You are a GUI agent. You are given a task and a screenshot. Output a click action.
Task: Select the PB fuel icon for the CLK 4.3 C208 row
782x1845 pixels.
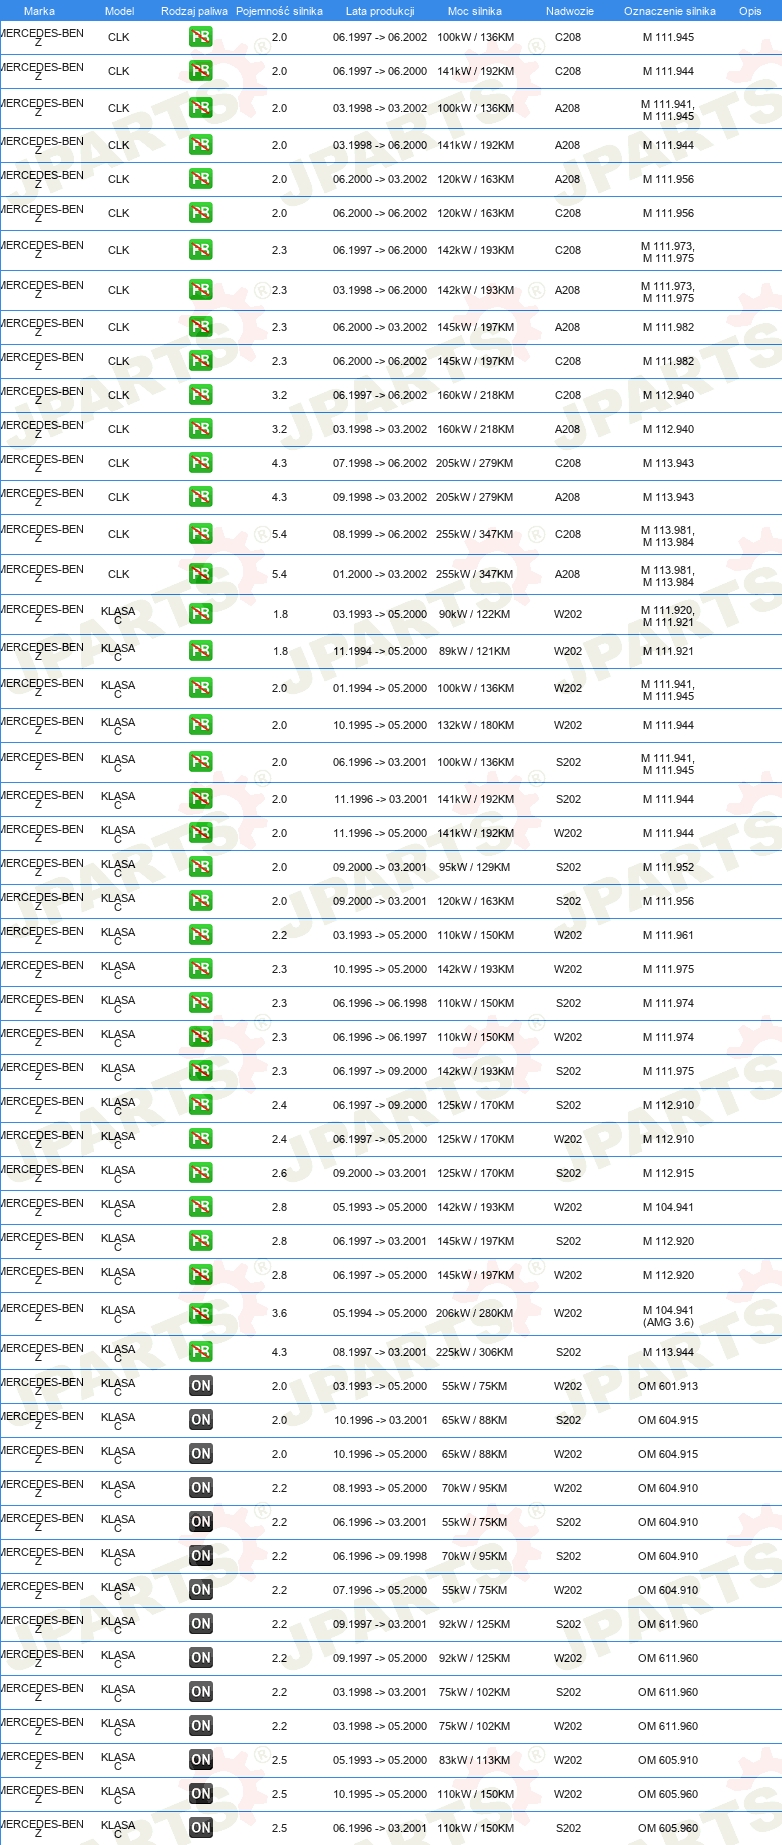201,463
